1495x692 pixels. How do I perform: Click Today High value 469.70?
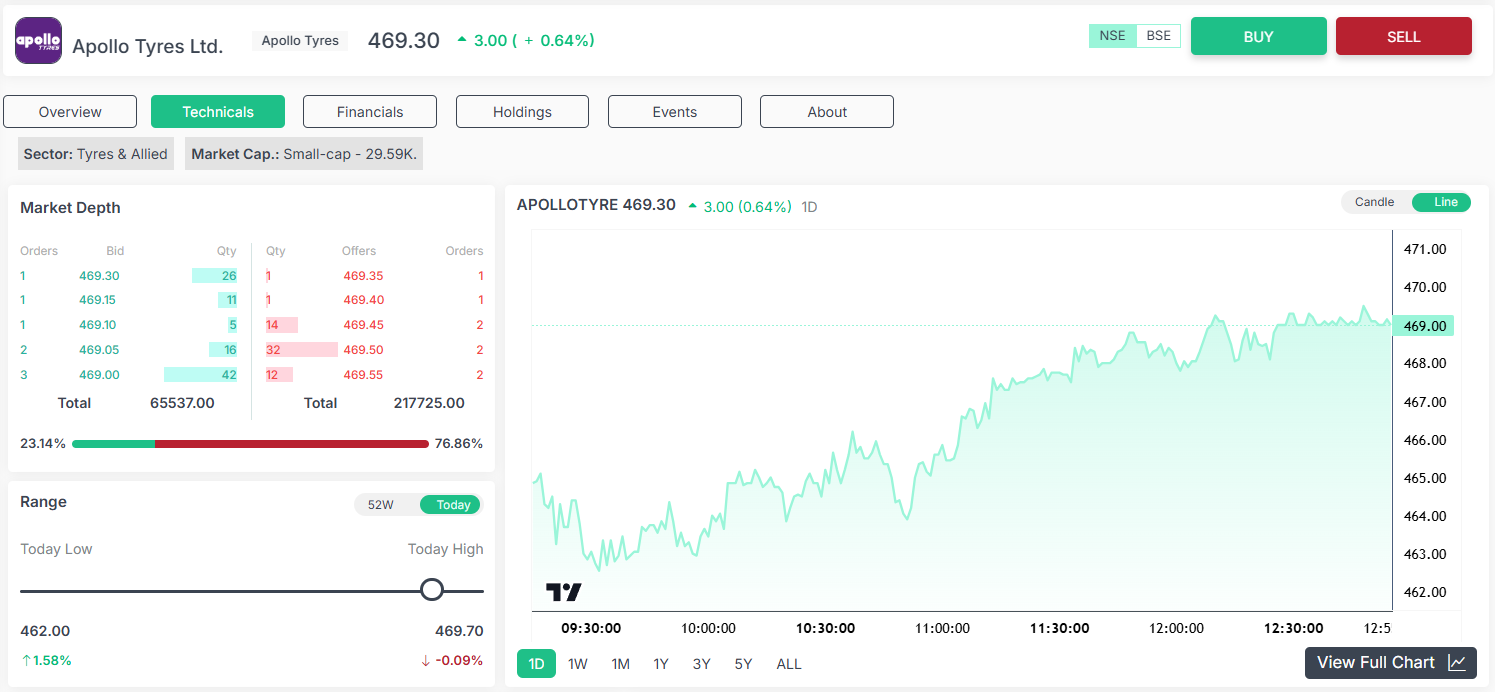coord(459,631)
